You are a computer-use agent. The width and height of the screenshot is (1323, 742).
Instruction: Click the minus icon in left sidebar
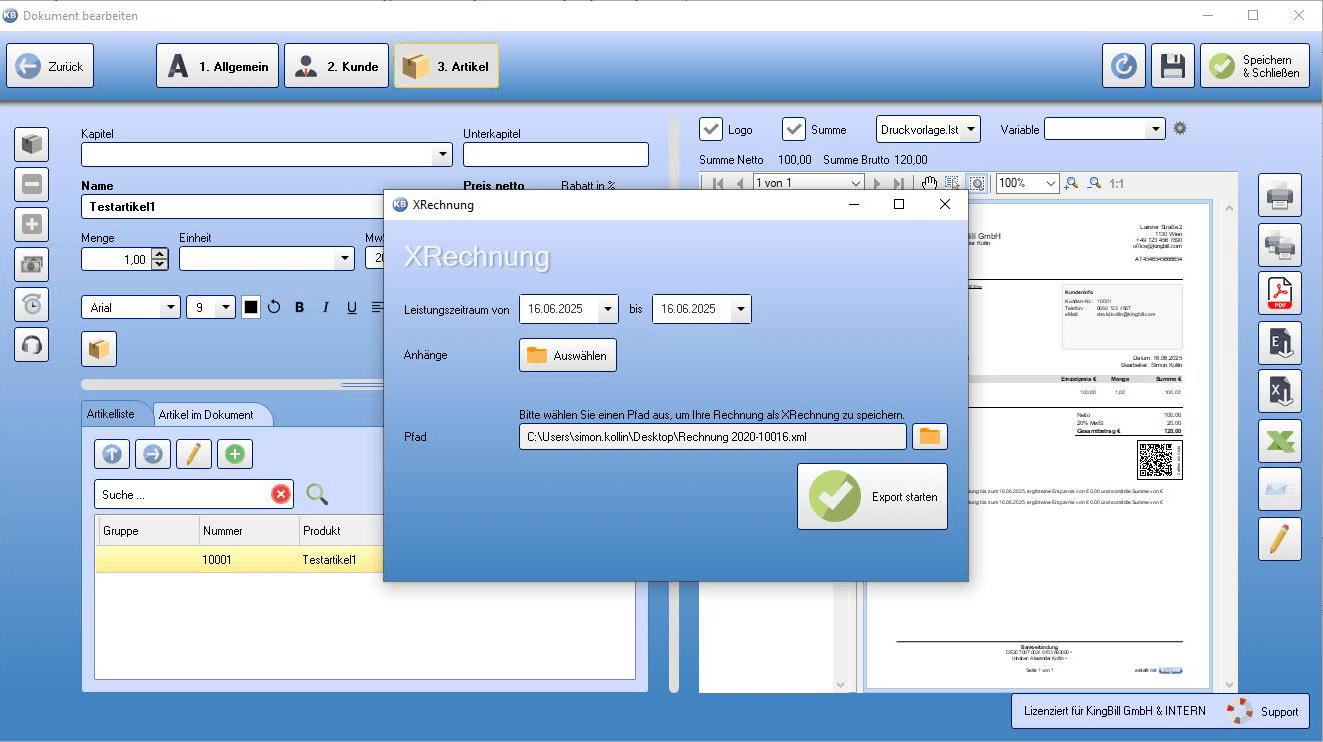coord(32,185)
